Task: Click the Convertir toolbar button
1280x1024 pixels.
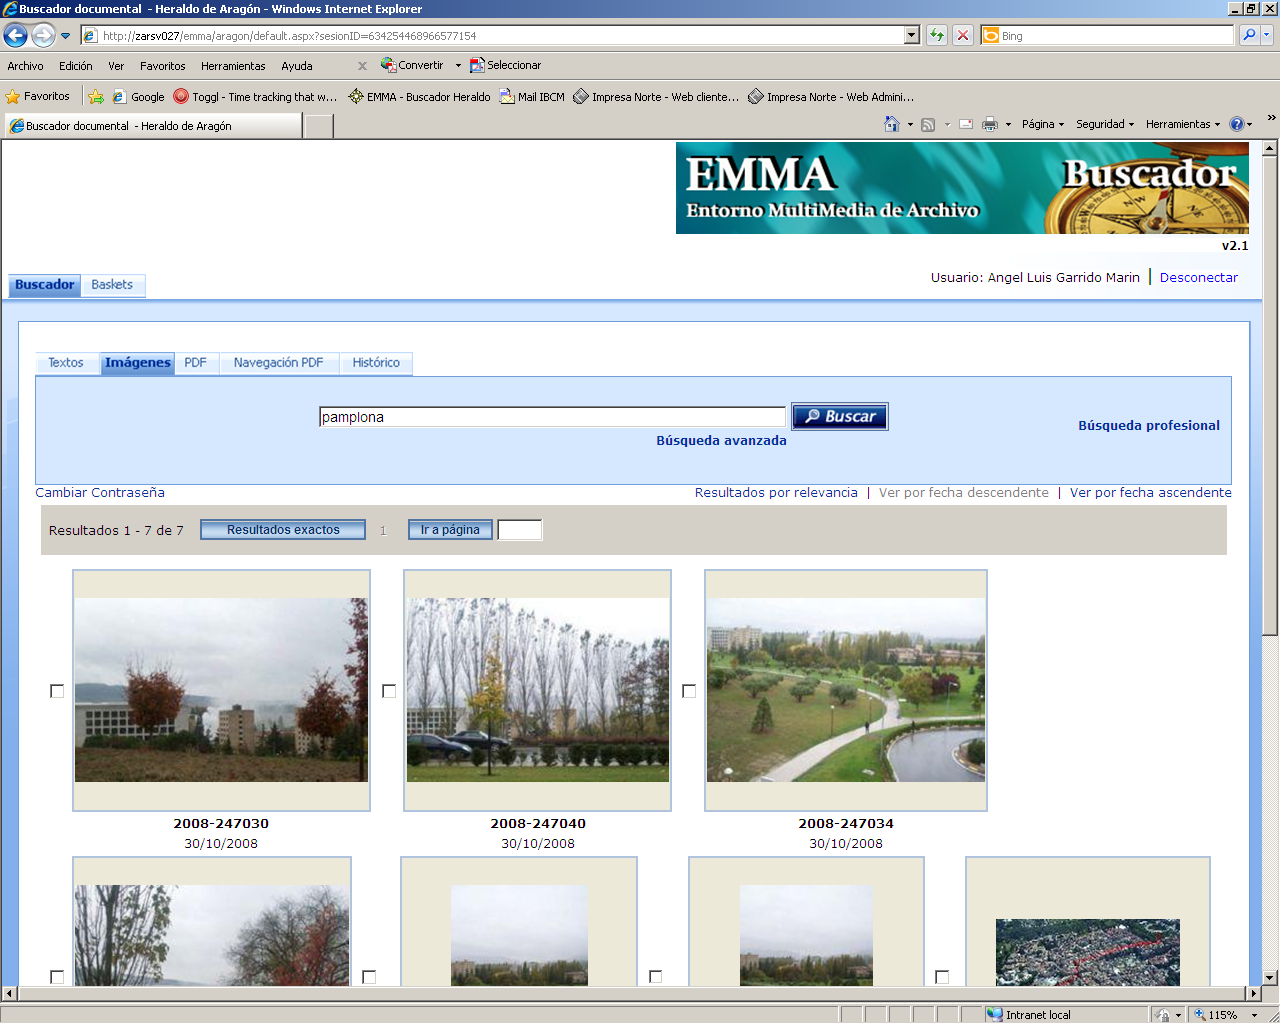Action: [x=412, y=65]
